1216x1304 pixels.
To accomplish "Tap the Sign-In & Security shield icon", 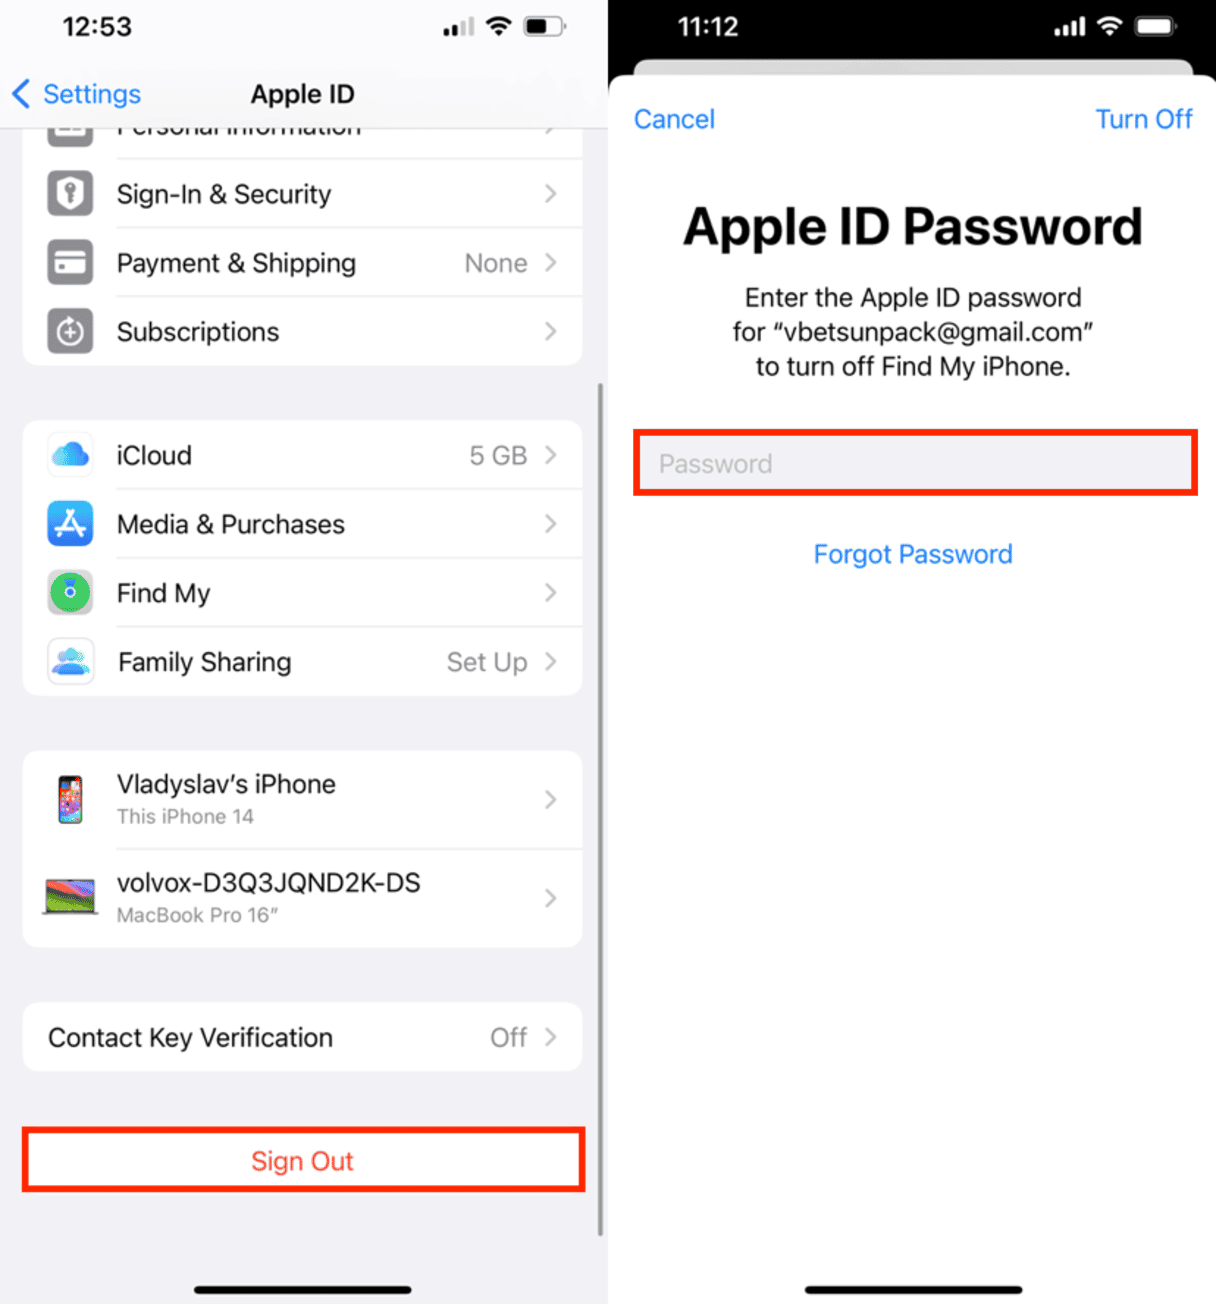I will point(70,193).
